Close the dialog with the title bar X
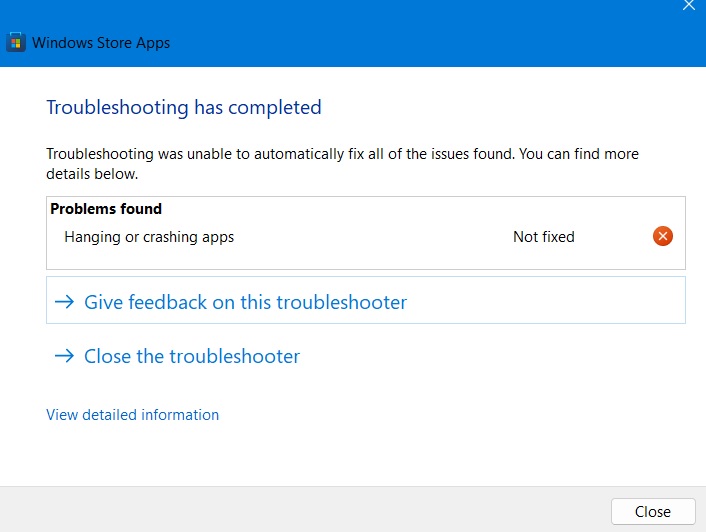Viewport: 706px width, 532px height. point(689,5)
